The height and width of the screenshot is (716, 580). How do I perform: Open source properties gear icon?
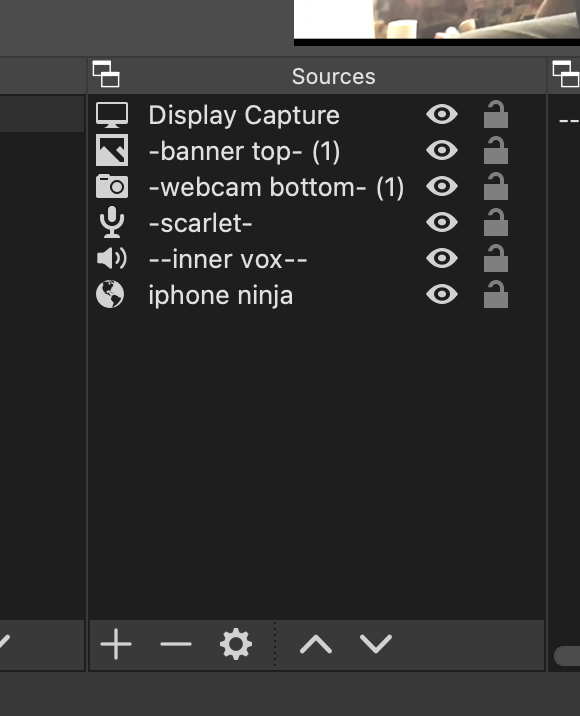236,644
